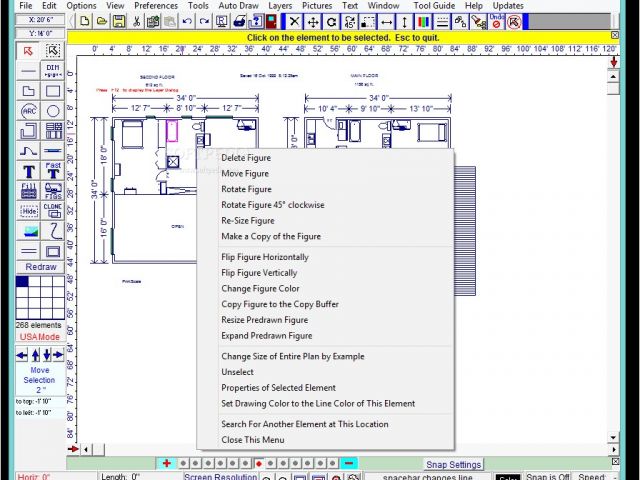Select the red active layer dot

click(259, 463)
